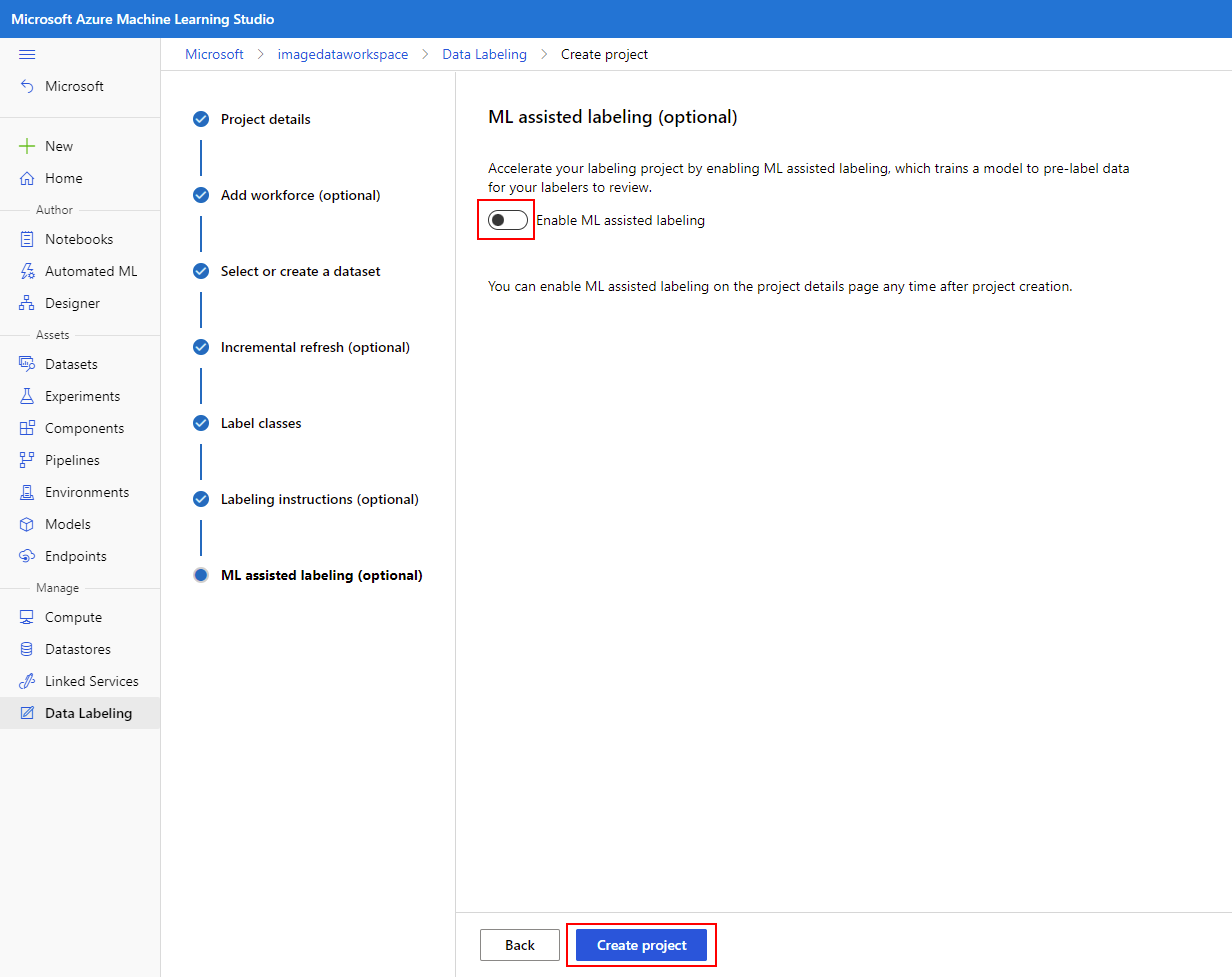Viewport: 1232px width, 977px height.
Task: Click the Enable ML assisted labeling label
Action: (620, 220)
